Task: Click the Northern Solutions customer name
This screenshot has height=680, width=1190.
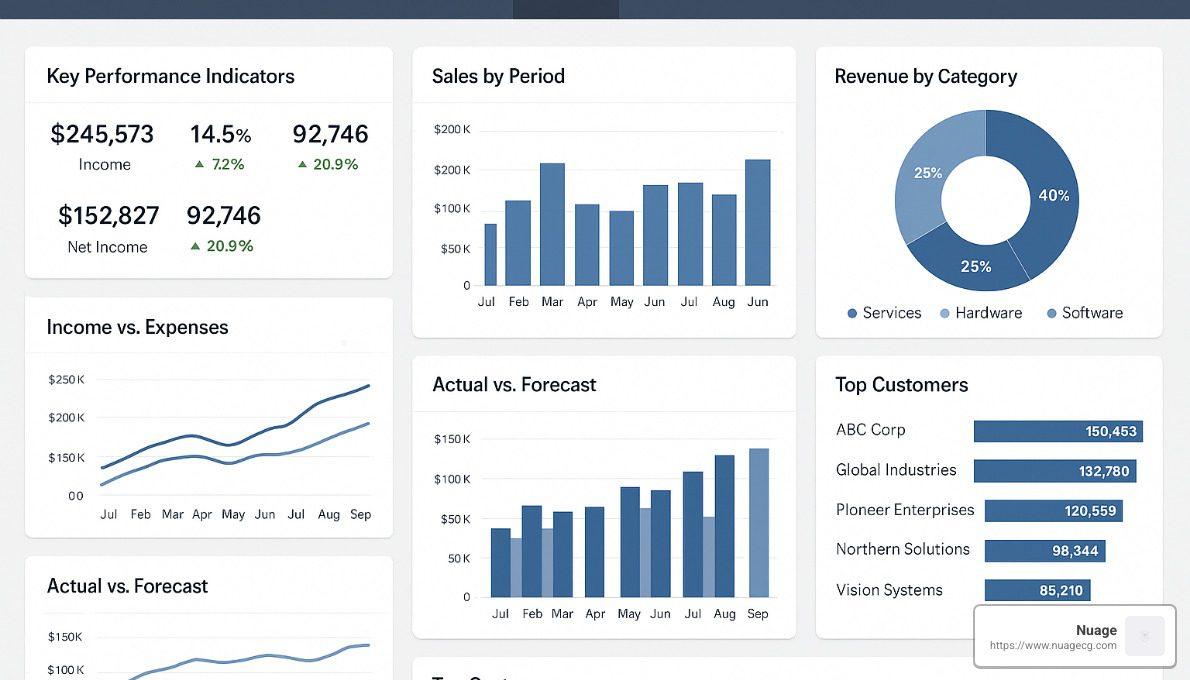Action: pos(903,549)
